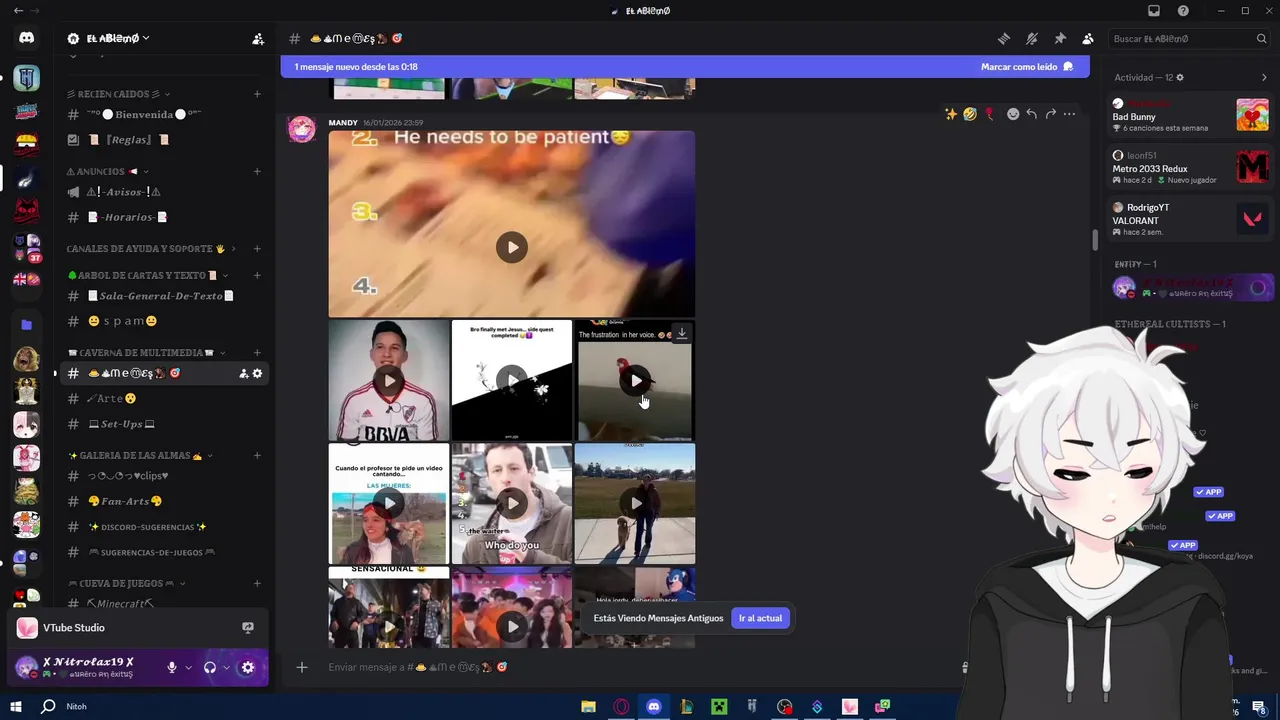Click the VTube Studio stream screen icon
Viewport: 1280px width, 720px height.
point(248,627)
